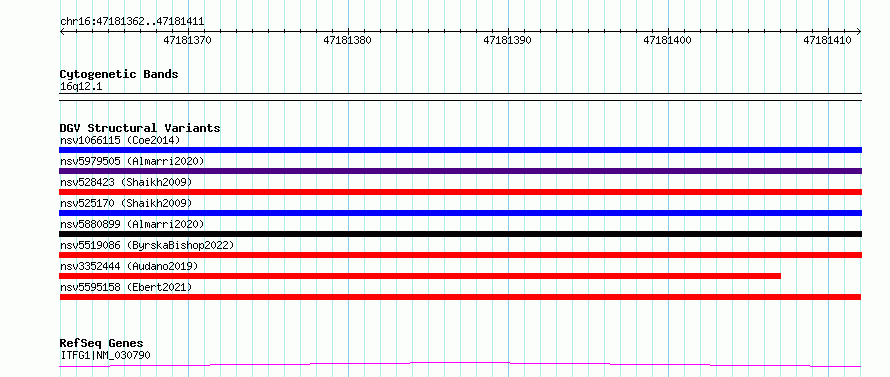Click the blue bar under nsv525170

(x=460, y=213)
